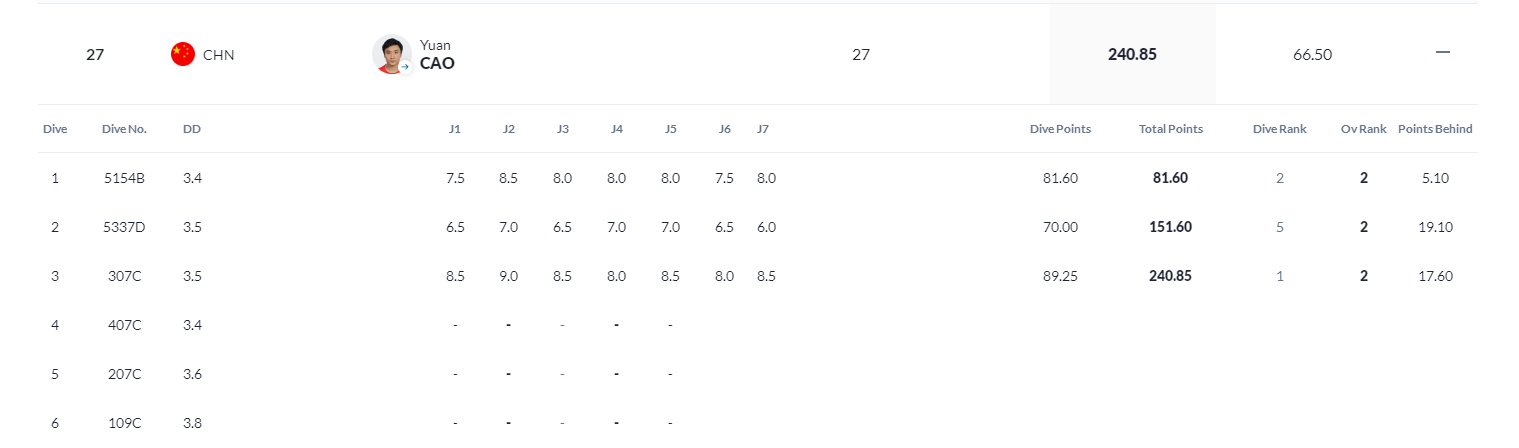This screenshot has width=1519, height=448.
Task: Select dive code 109C in row six
Action: [125, 423]
